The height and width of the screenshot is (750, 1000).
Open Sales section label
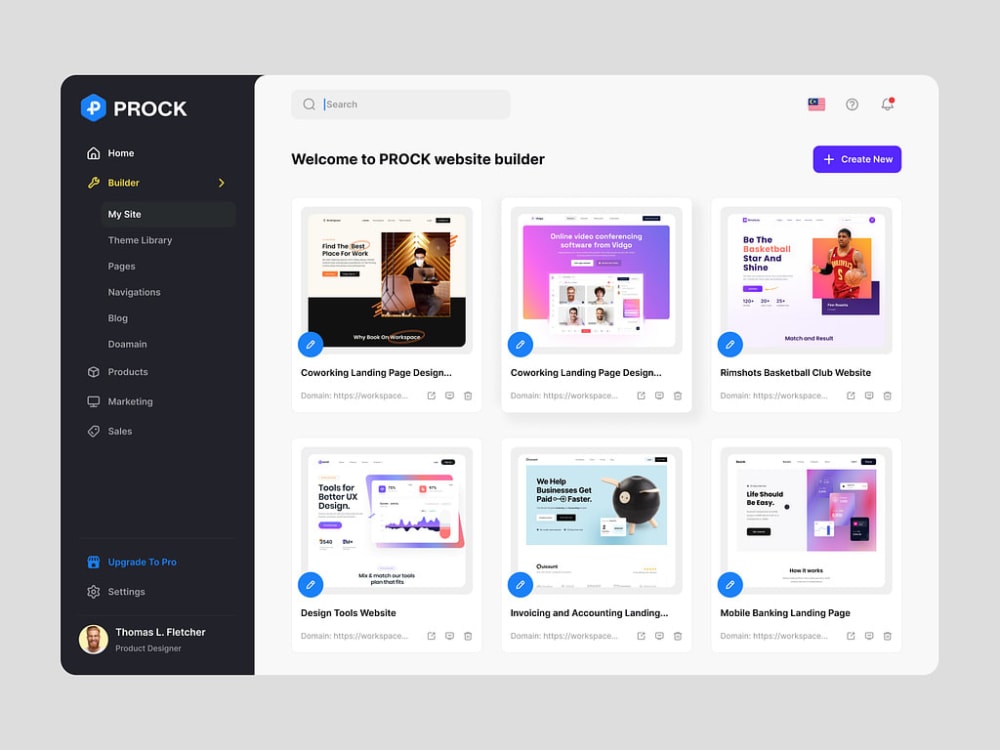tap(120, 432)
